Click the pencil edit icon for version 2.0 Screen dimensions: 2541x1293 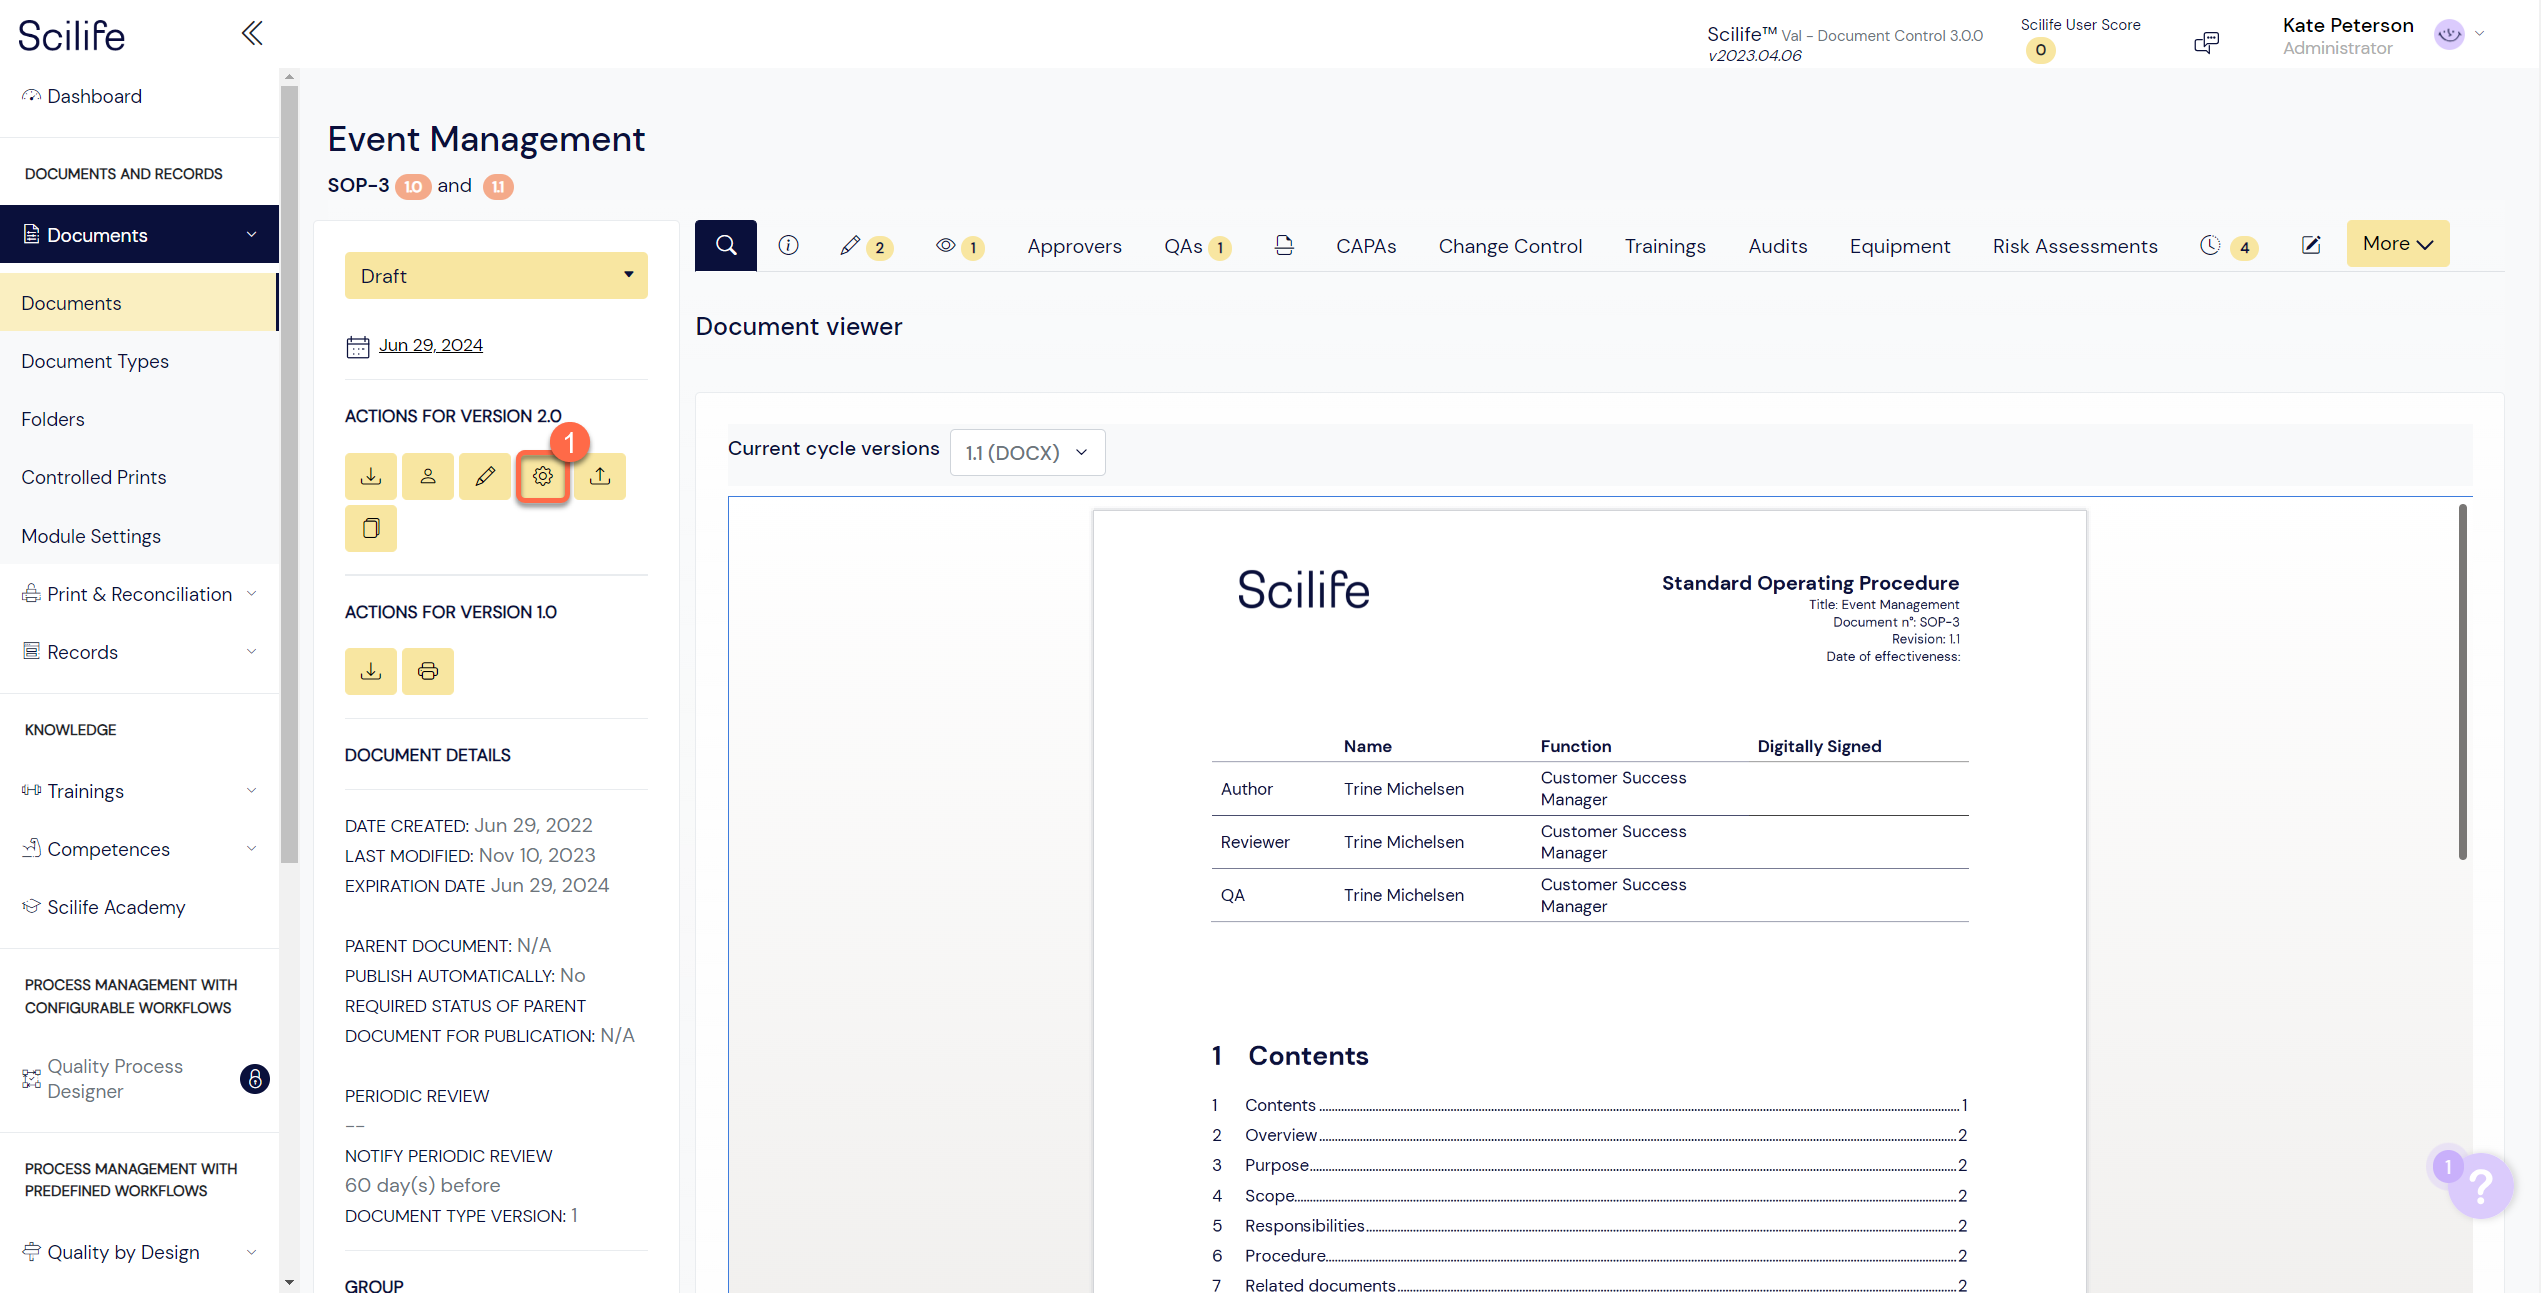485,476
